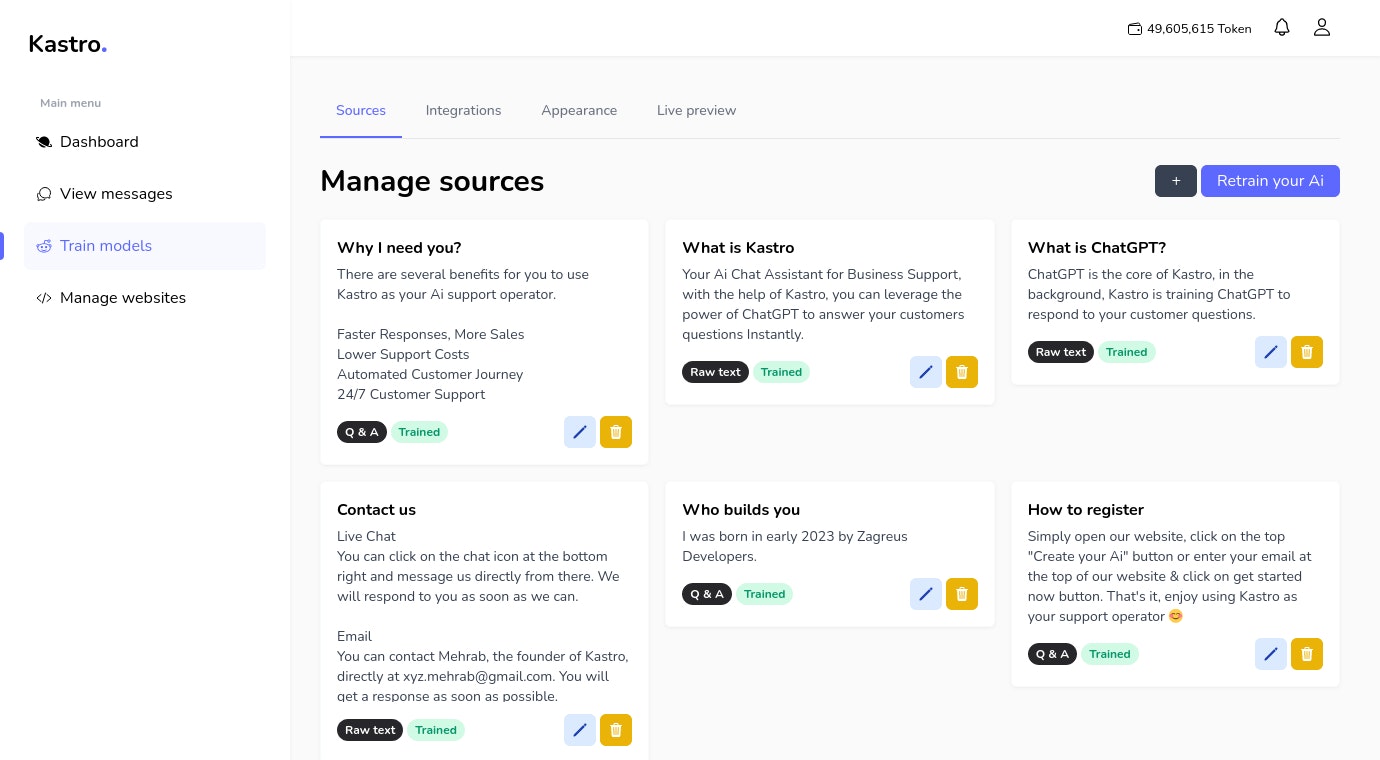This screenshot has height=760, width=1380.
Task: Click Trained badge on "What is ChatGPT?"
Action: (x=1127, y=352)
